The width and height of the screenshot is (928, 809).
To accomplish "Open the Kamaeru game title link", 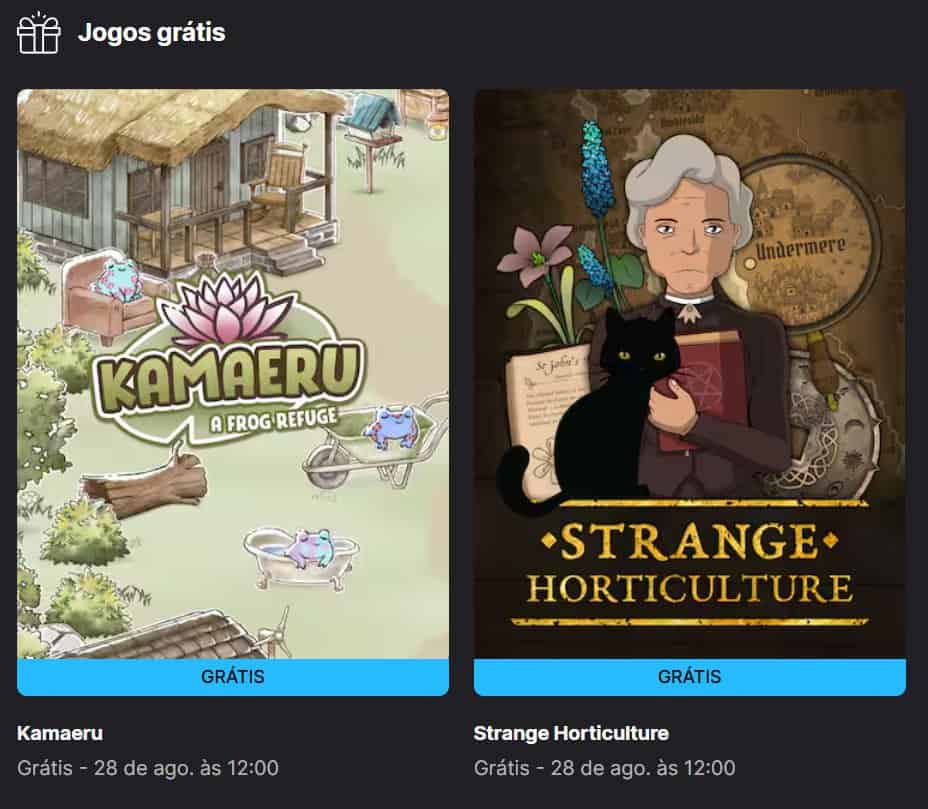I will (x=60, y=733).
